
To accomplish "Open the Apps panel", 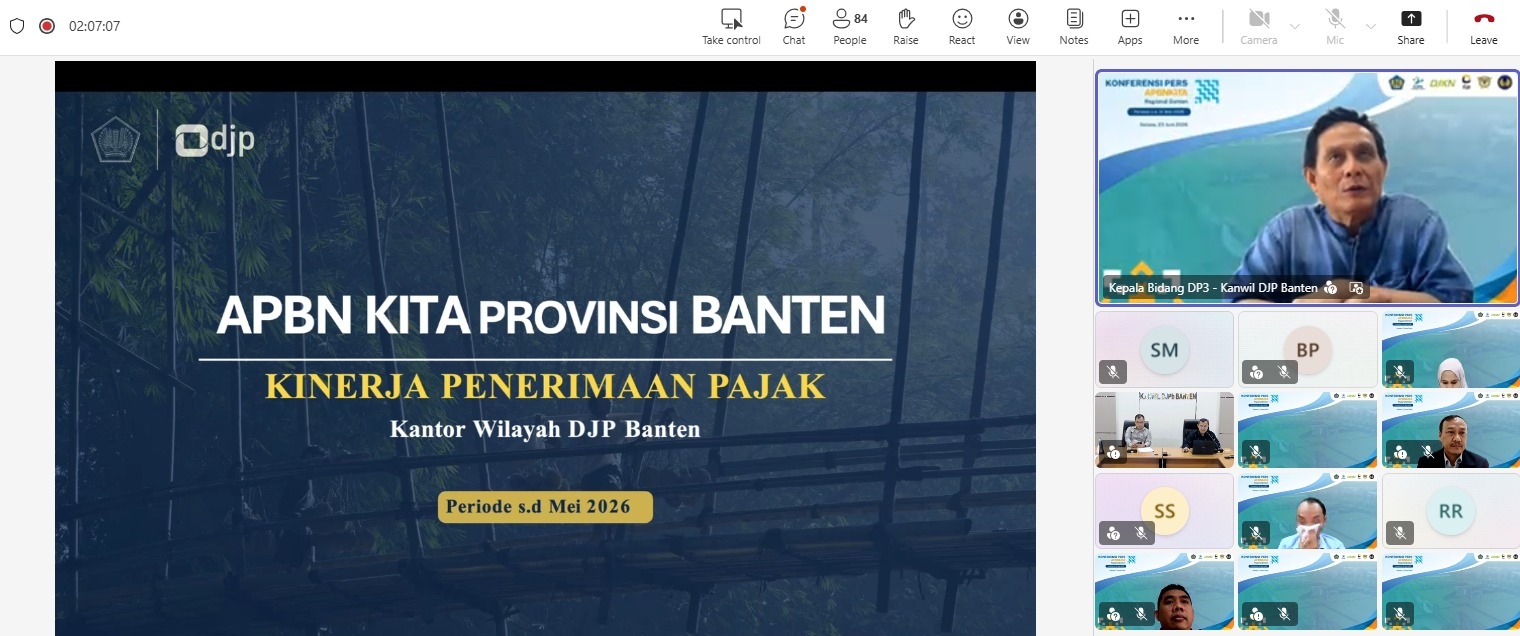I will pos(1130,27).
